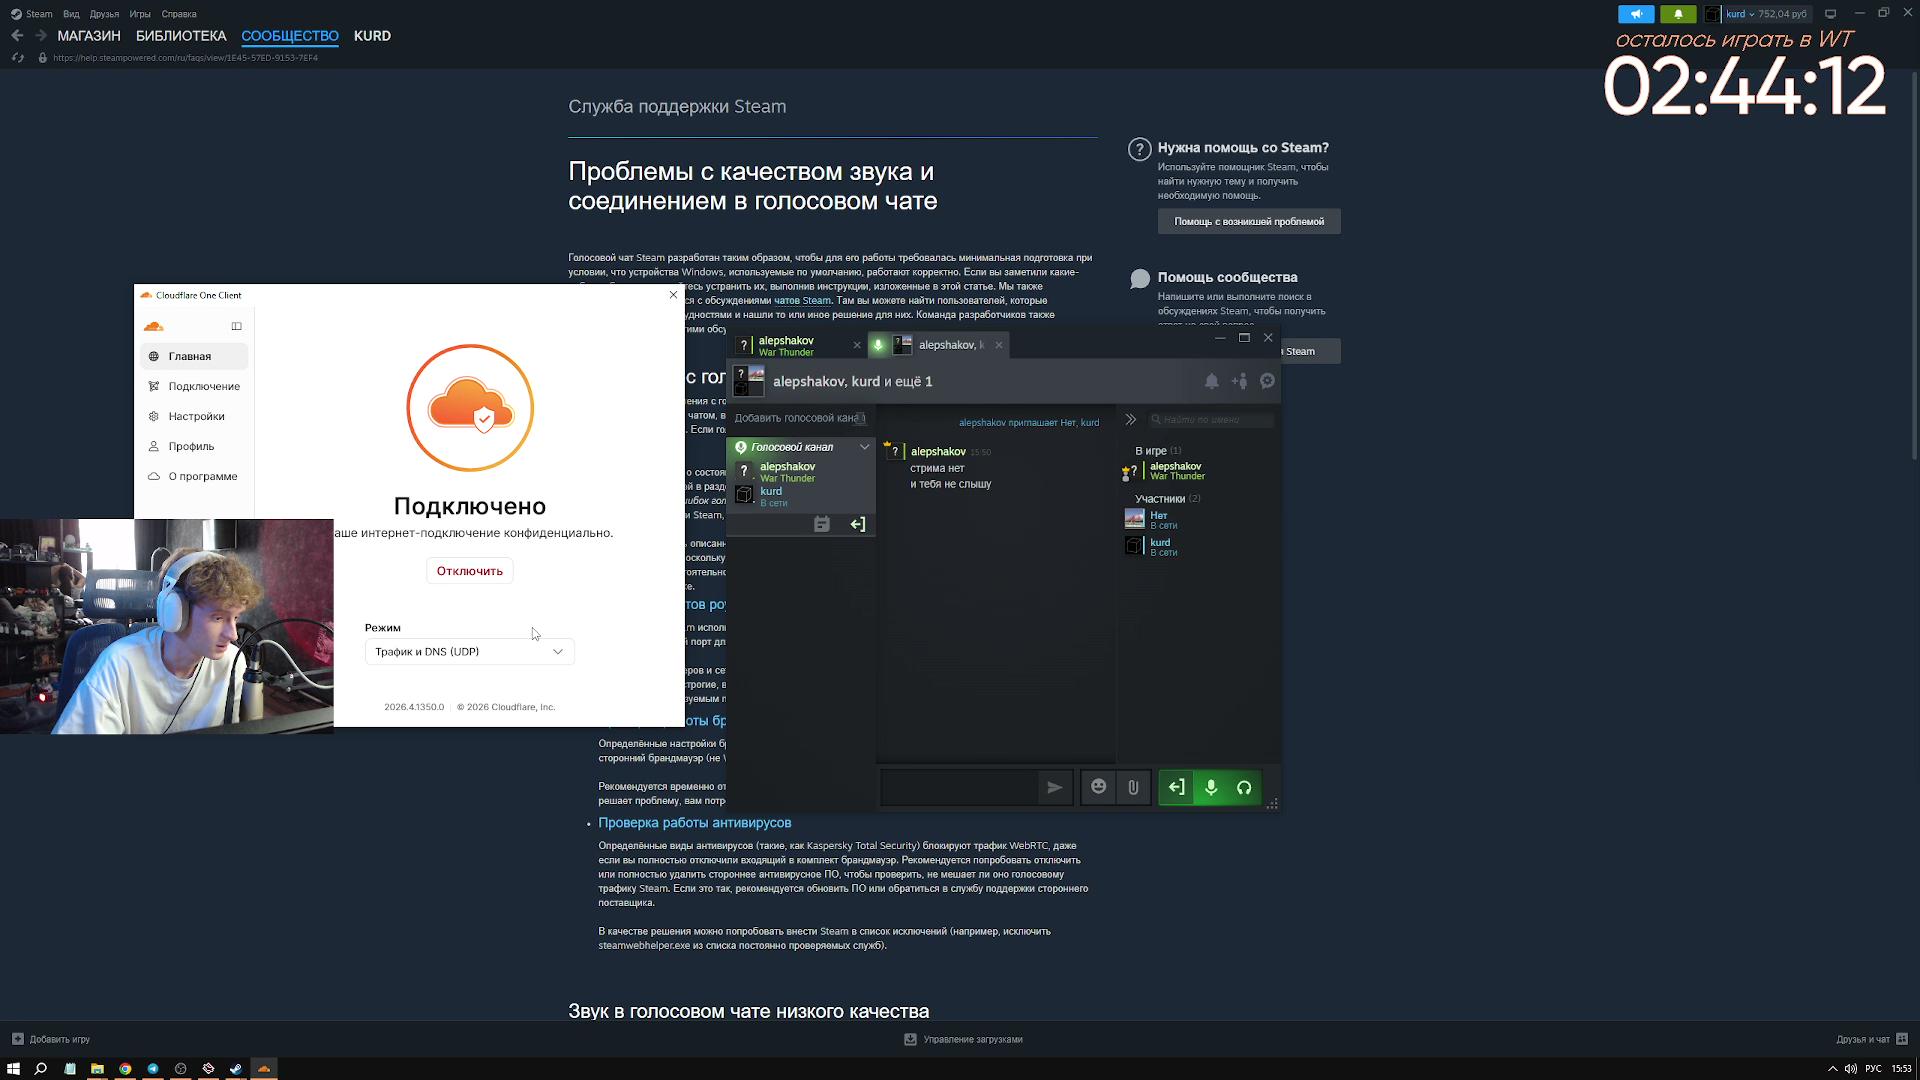Open Steam announcements megaphone button
This screenshot has width=1920, height=1080.
(x=1636, y=14)
